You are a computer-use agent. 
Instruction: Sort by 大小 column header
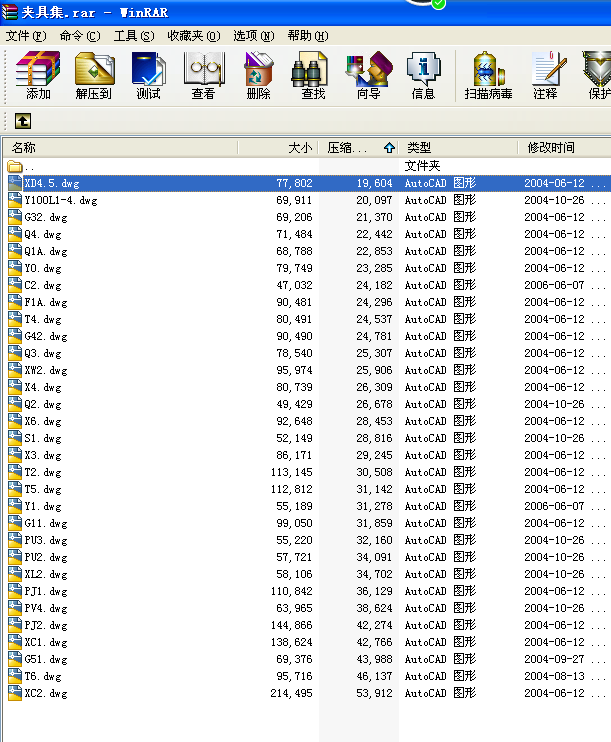[278, 148]
